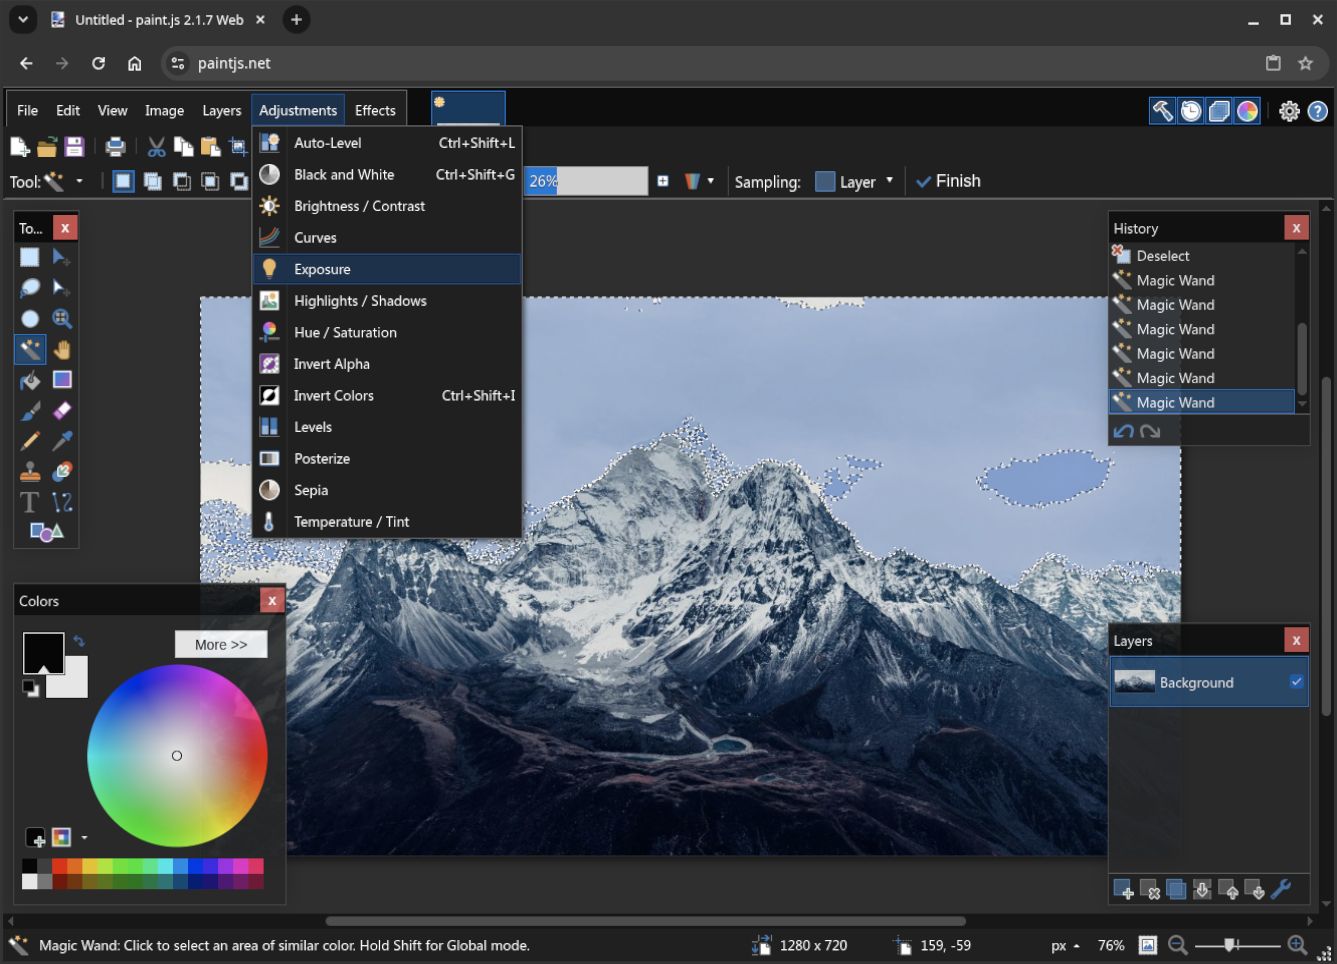
Task: Click the Print icon in toolbar
Action: [116, 147]
